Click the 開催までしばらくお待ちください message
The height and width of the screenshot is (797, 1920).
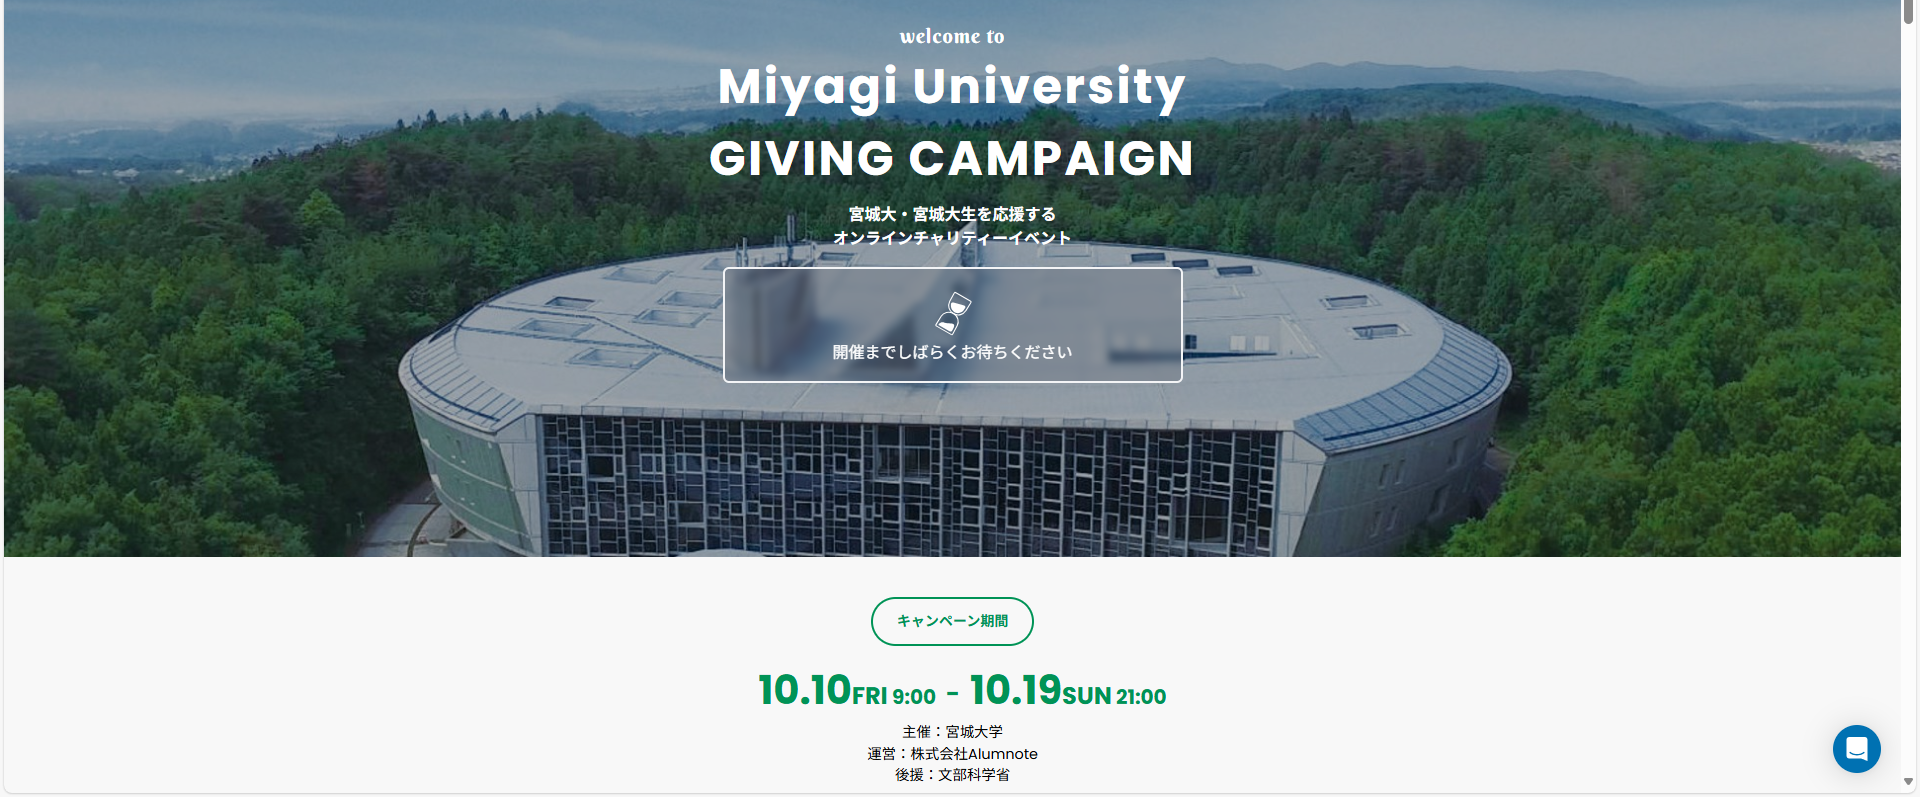click(952, 352)
